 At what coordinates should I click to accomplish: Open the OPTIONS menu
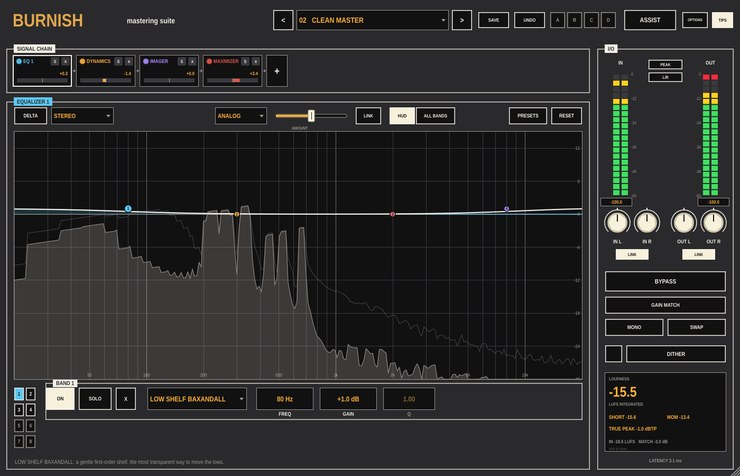tap(695, 20)
